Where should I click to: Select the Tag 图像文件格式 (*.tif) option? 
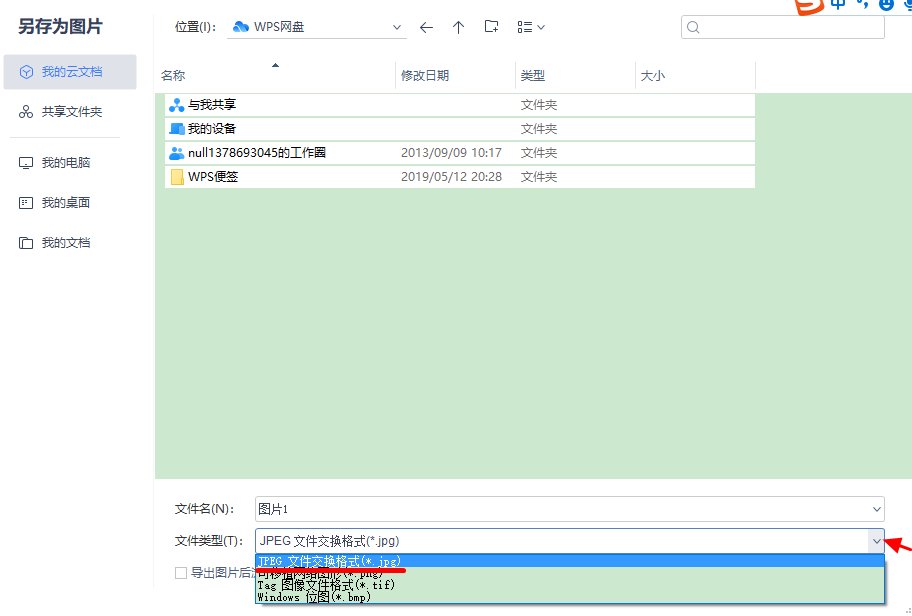(320, 584)
